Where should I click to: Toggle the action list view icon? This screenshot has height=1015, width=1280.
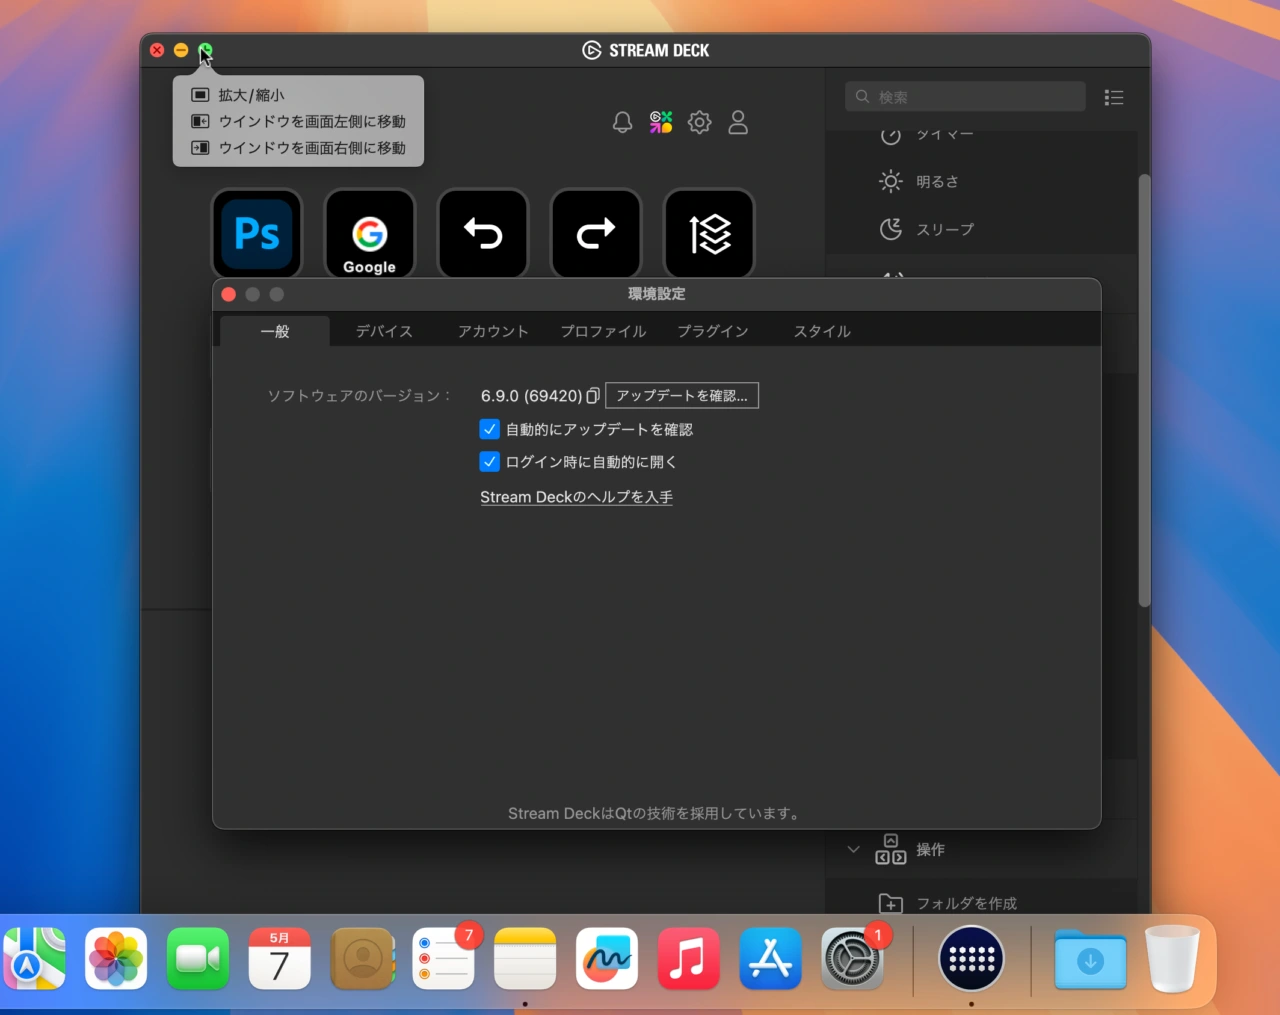(1114, 97)
